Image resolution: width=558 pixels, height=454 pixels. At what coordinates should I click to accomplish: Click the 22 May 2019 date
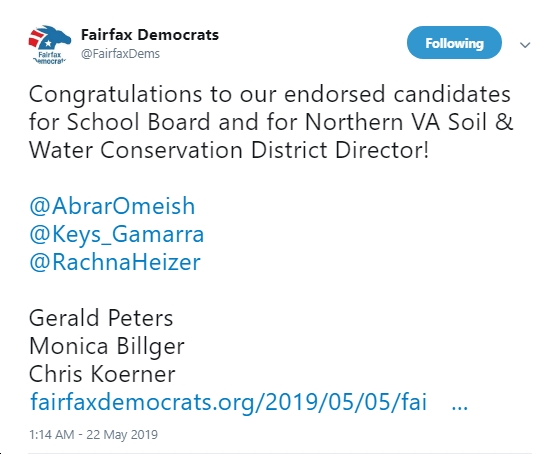[122, 434]
